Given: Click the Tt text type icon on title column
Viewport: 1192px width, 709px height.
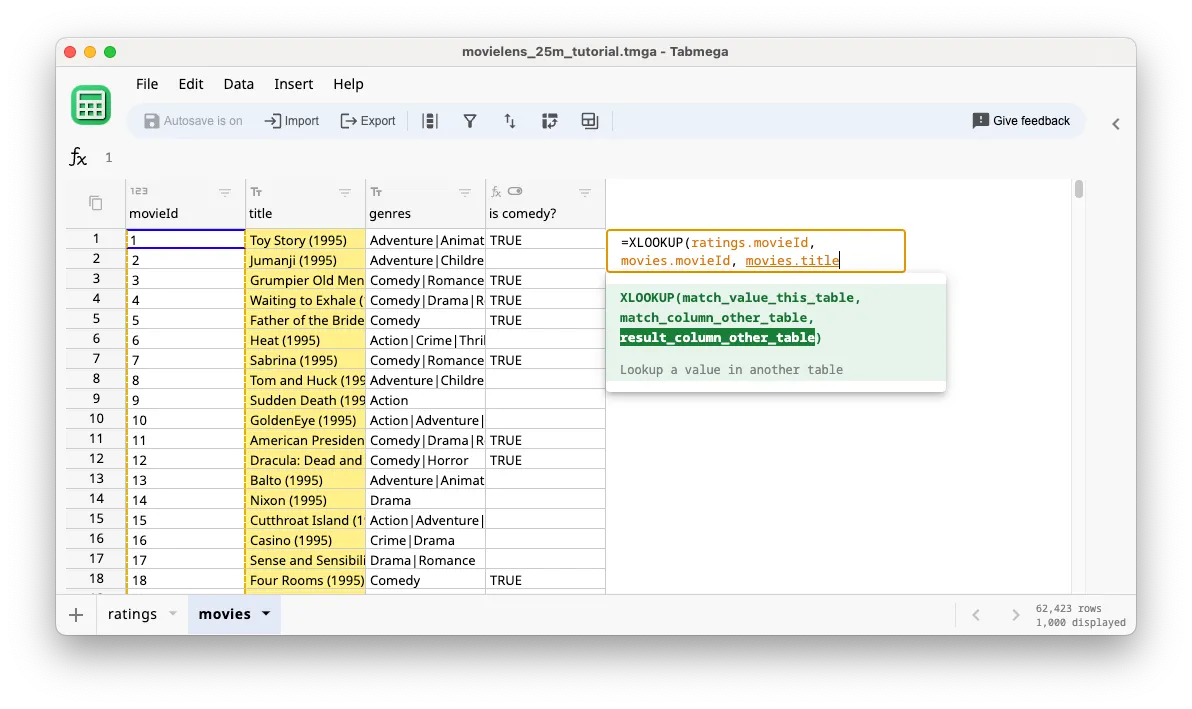Looking at the screenshot, I should 256,190.
